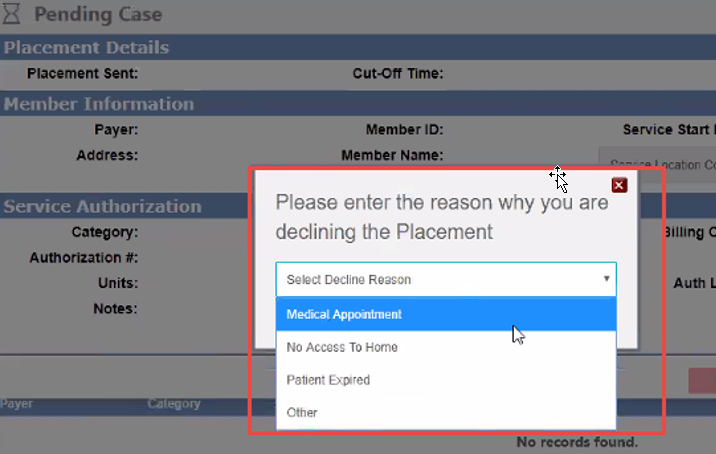Click the Service Authorization section header
Screen dimensions: 716x454
click(102, 206)
